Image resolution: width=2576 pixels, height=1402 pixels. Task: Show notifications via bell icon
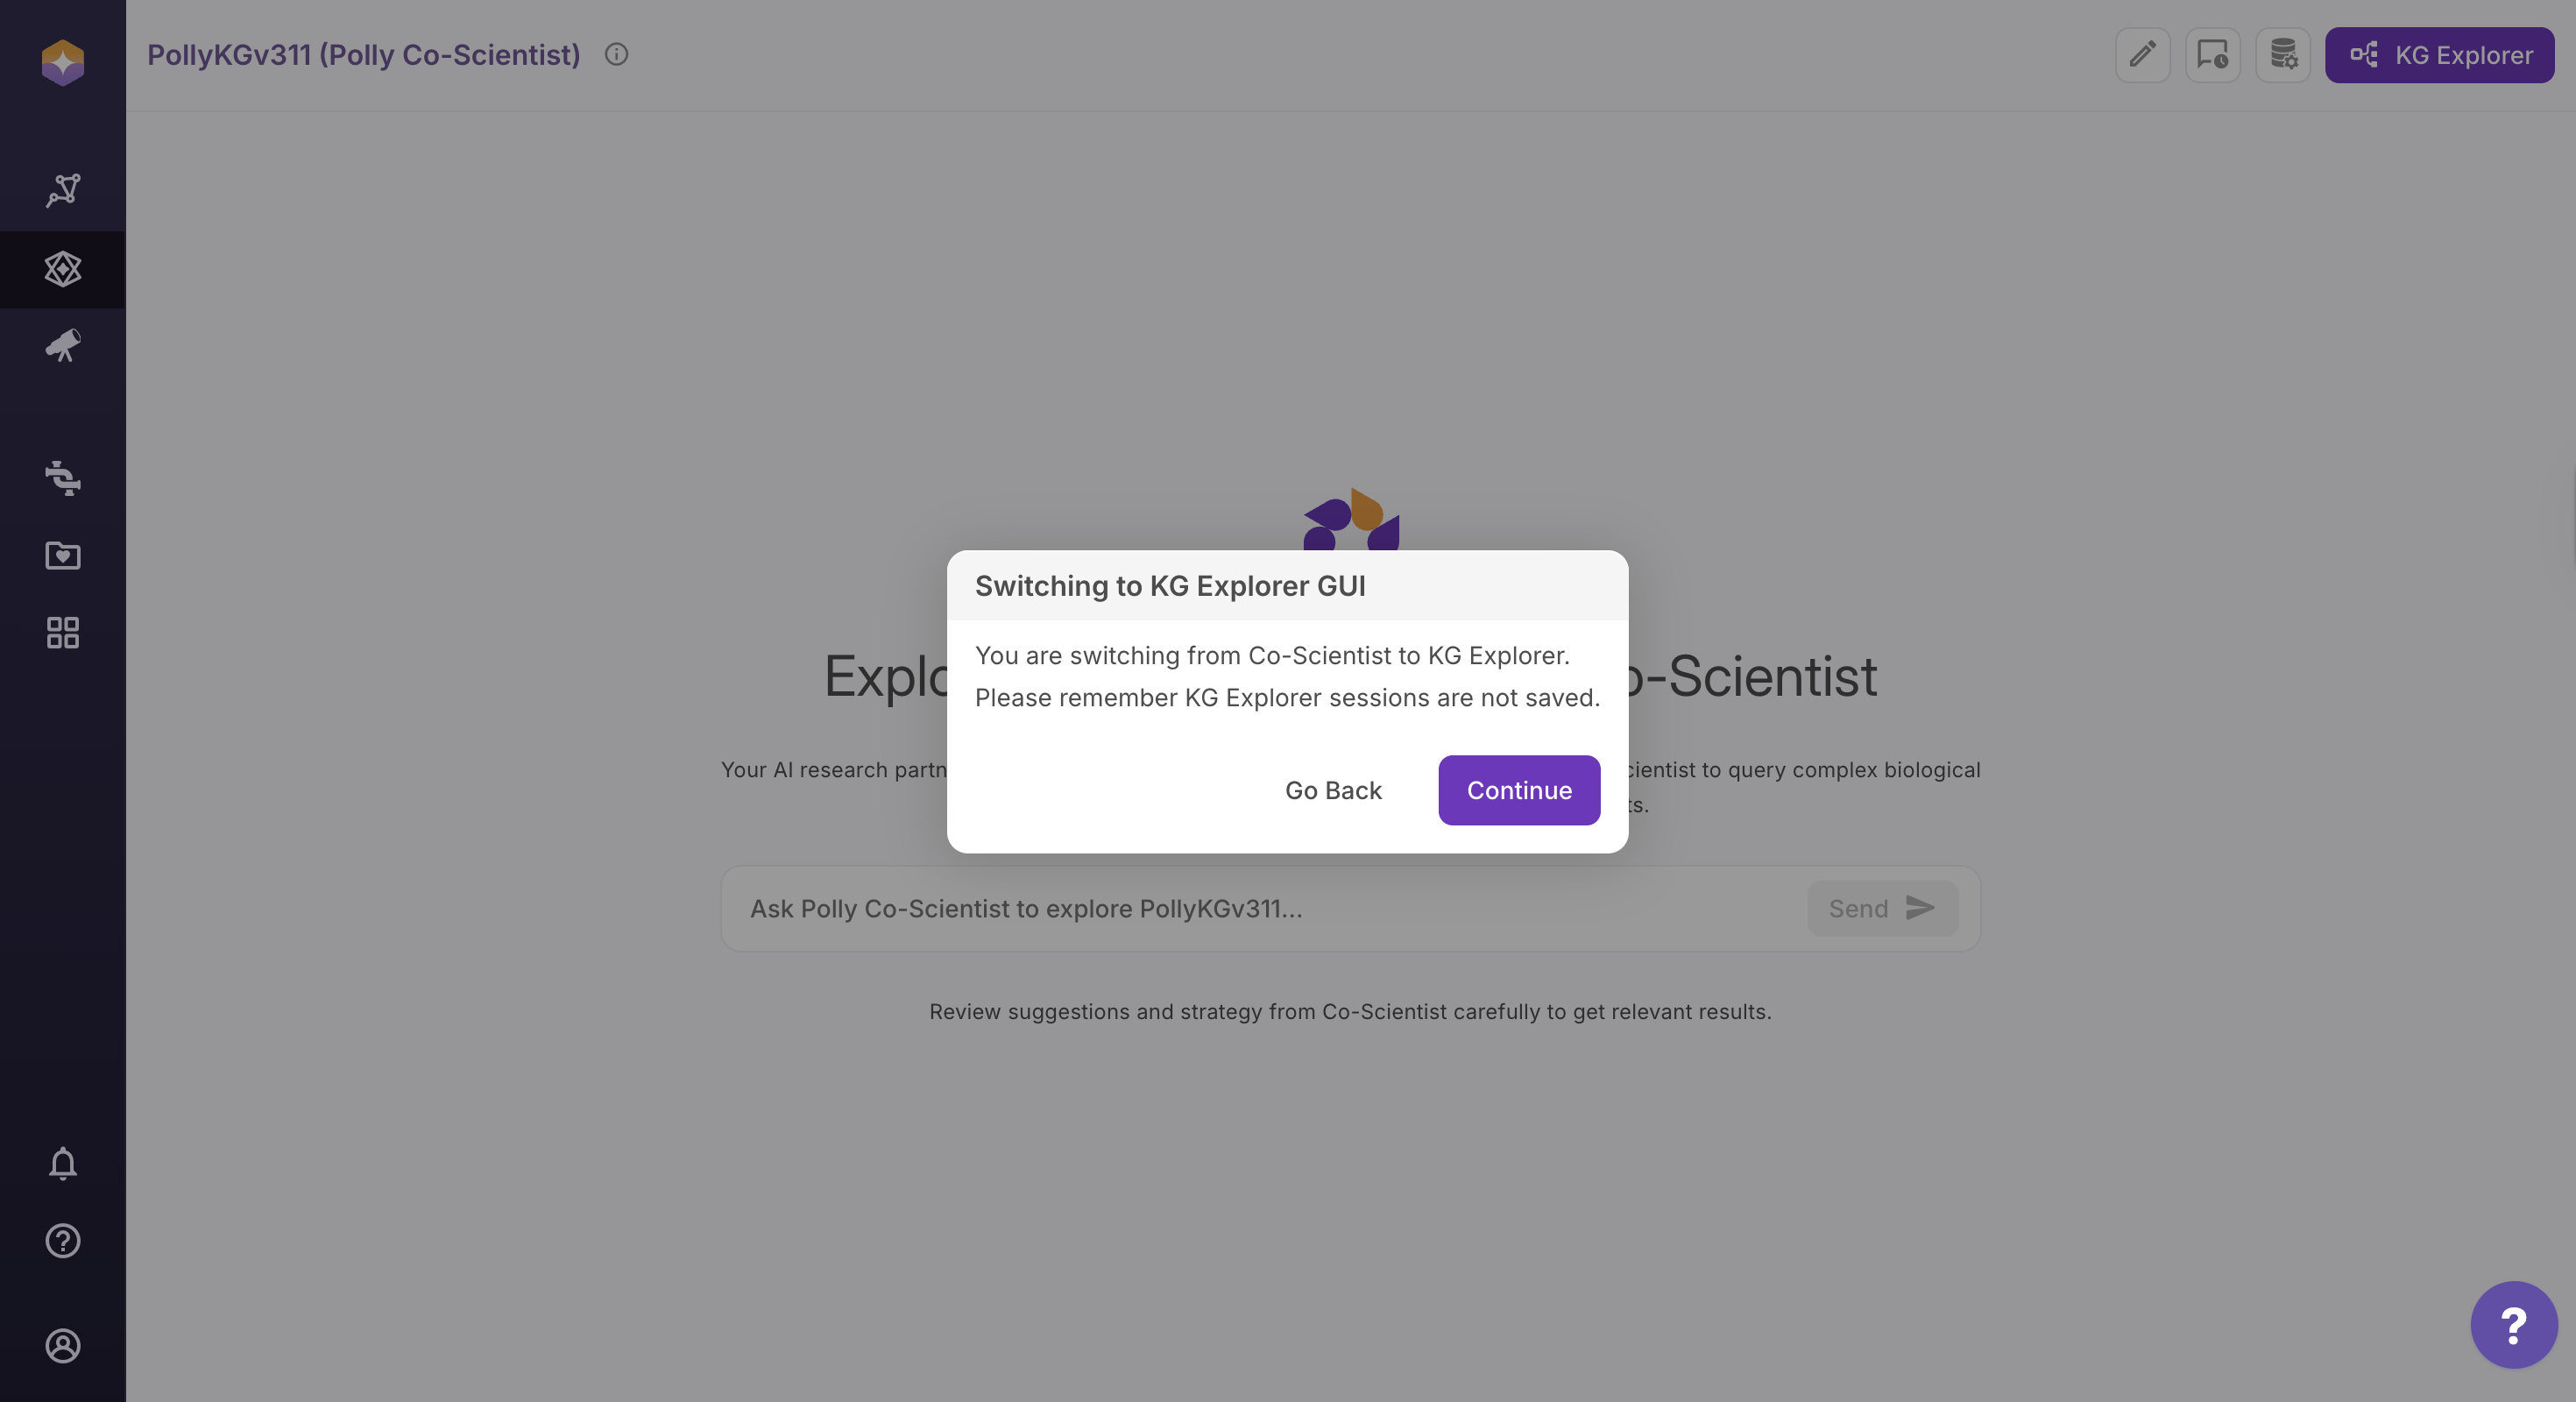click(62, 1163)
